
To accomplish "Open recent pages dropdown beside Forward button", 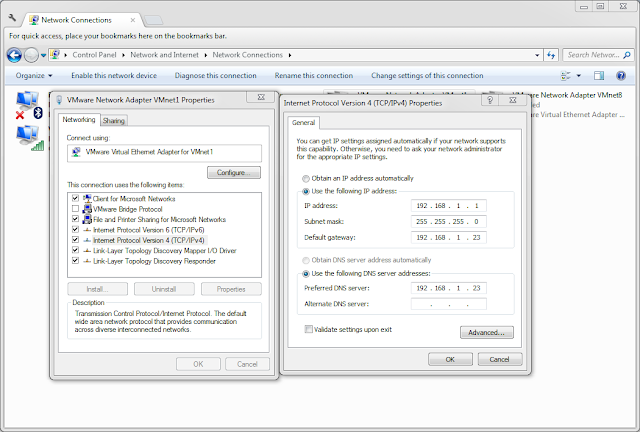I will coord(43,56).
